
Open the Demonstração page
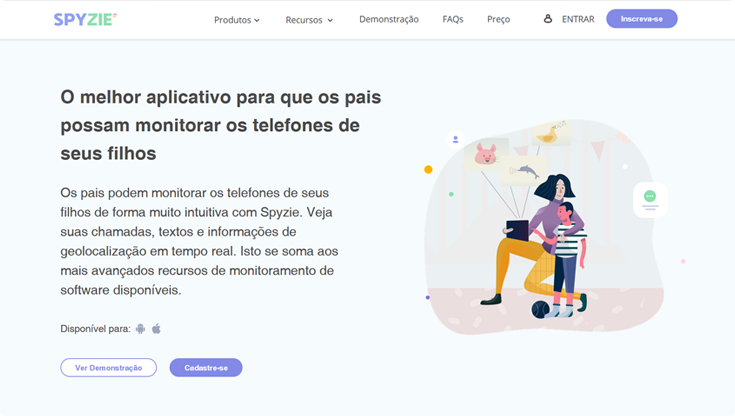[389, 19]
